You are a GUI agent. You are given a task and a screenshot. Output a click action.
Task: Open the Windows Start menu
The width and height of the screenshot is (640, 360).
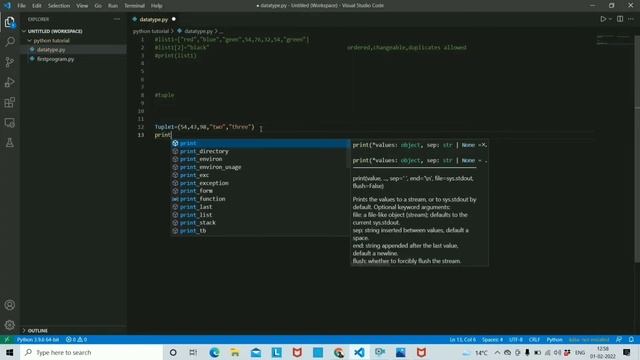coord(9,352)
